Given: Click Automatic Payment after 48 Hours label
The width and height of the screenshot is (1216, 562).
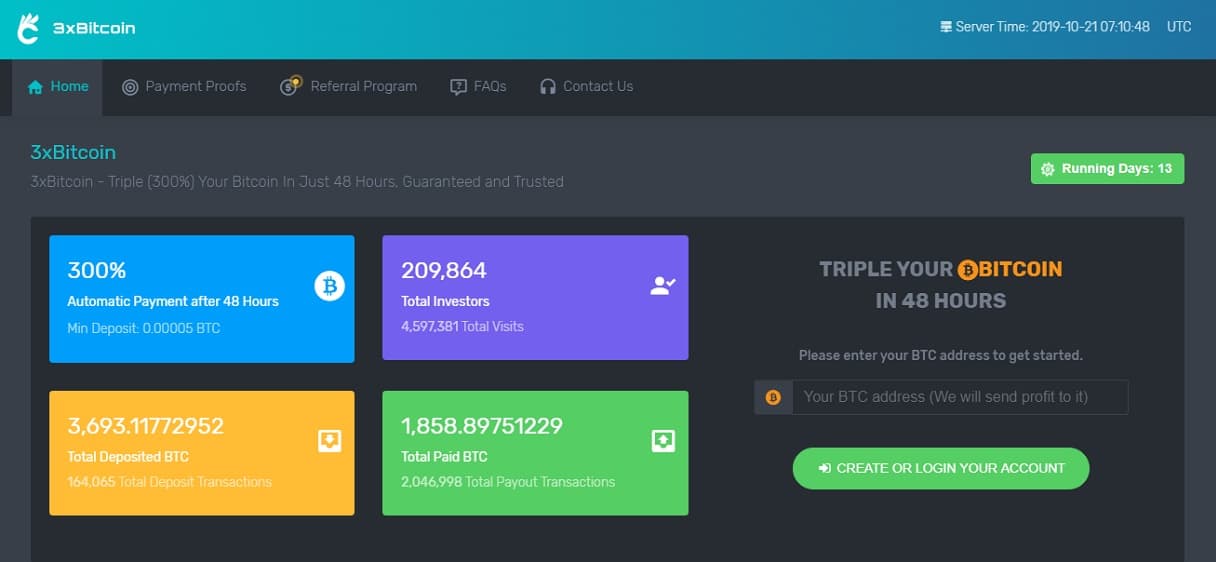Looking at the screenshot, I should click(173, 301).
